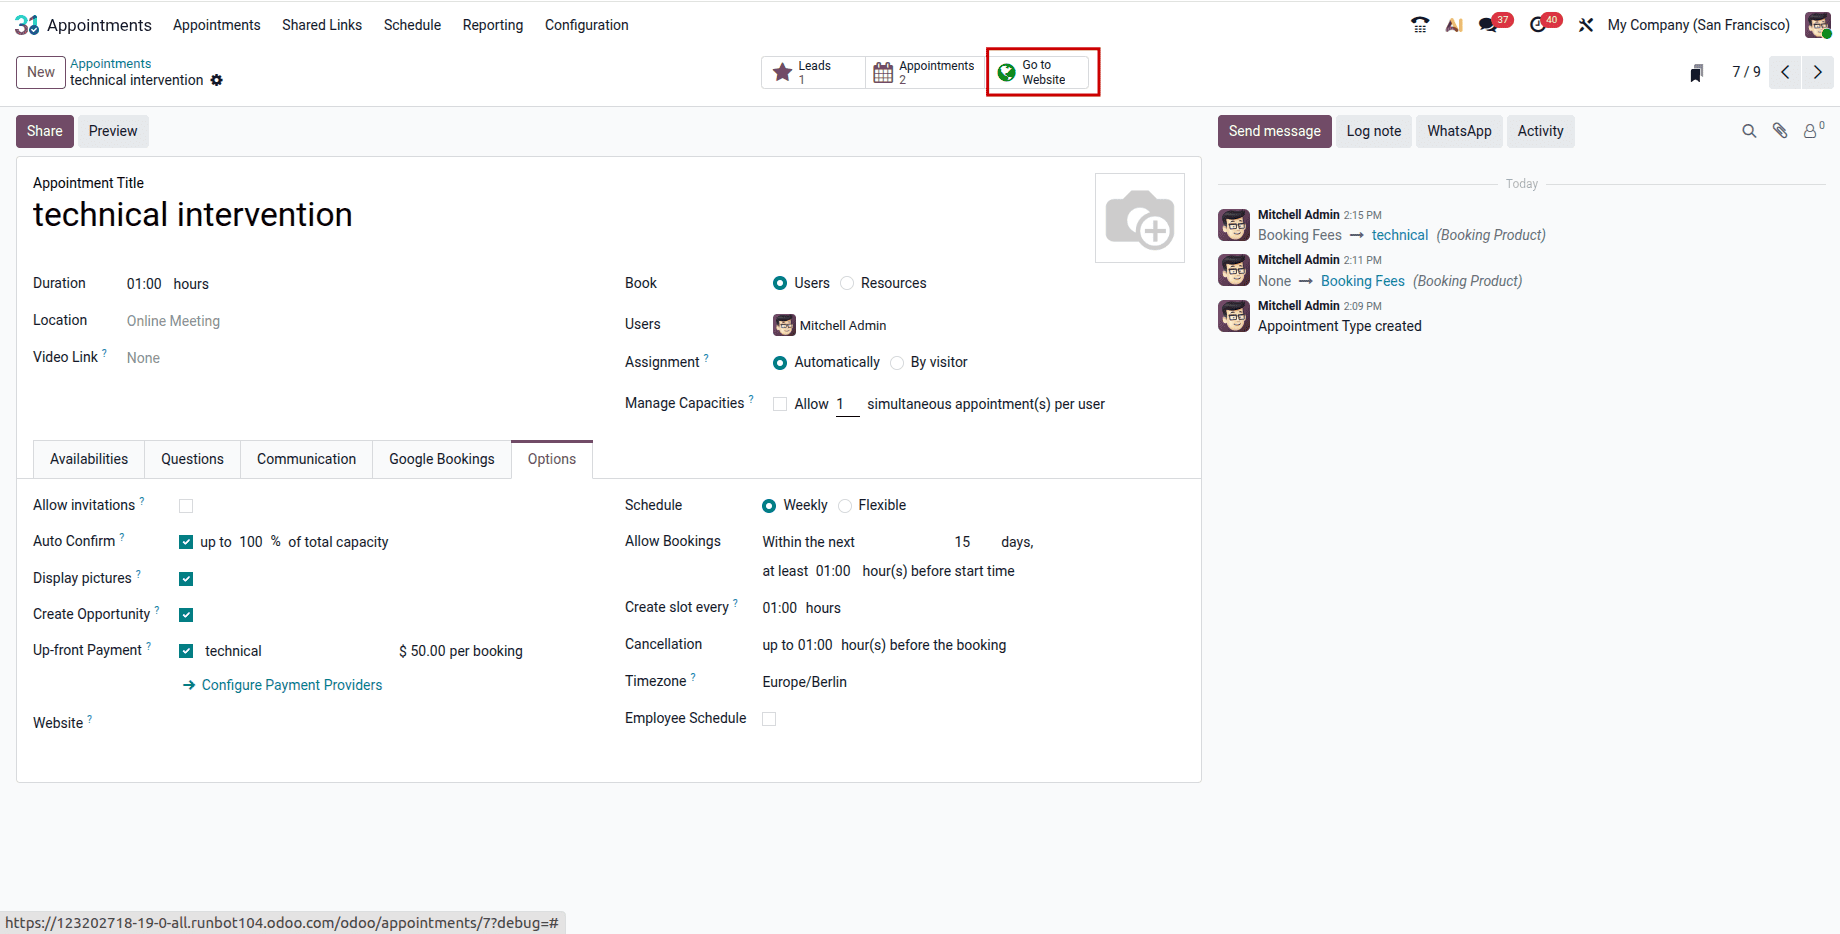Image resolution: width=1840 pixels, height=934 pixels.
Task: Toggle the Employee Schedule checkbox
Action: (x=769, y=719)
